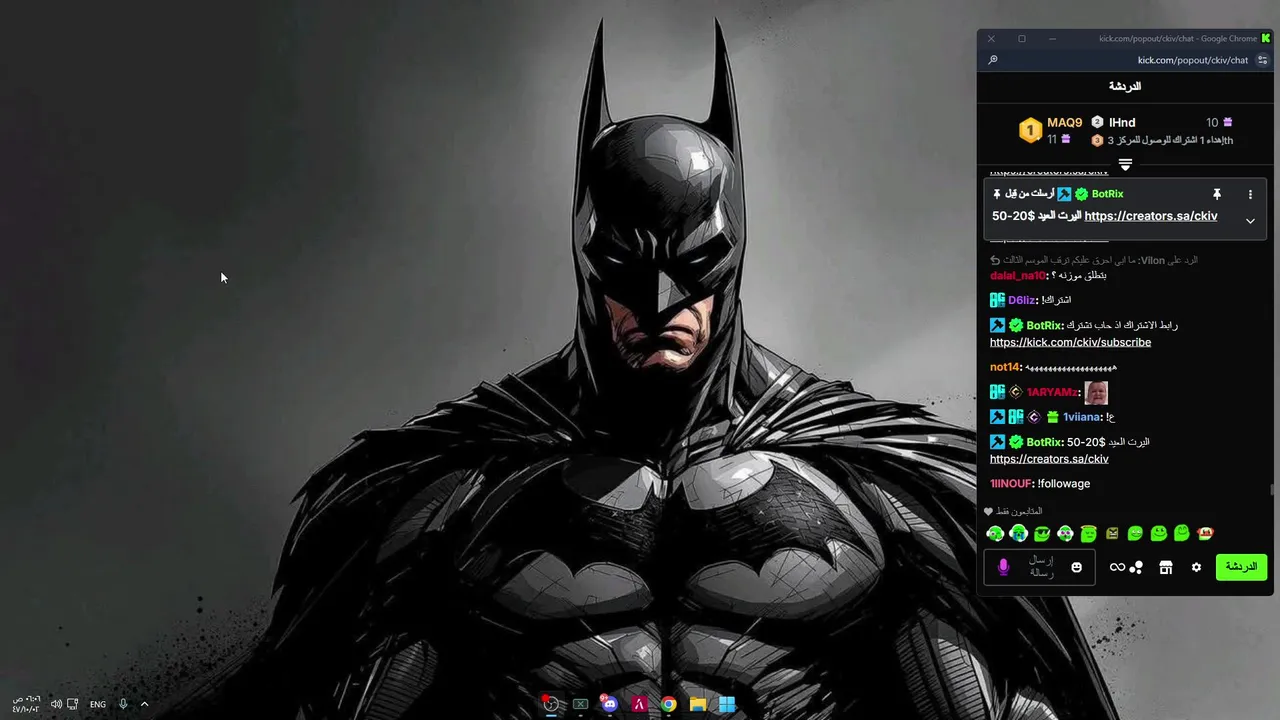Open Discord from the taskbar
Screen dimensions: 1280x720
pyautogui.click(x=609, y=704)
